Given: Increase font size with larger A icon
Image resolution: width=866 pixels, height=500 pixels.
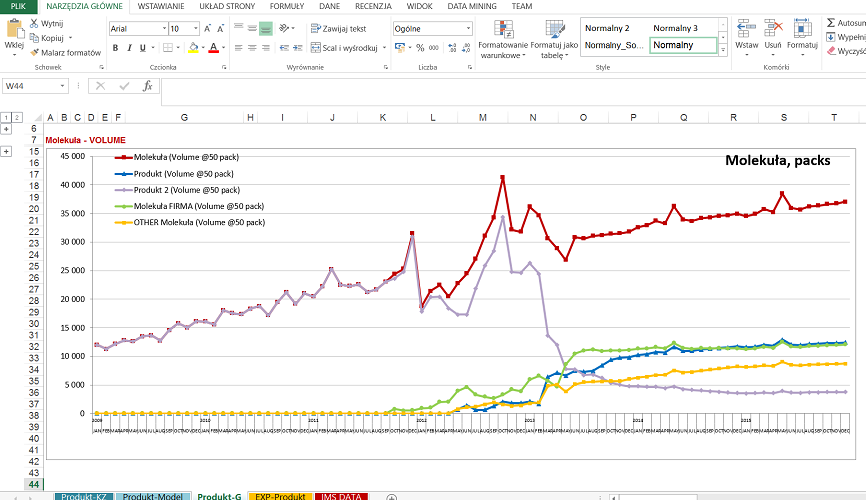Looking at the screenshot, I should pos(207,29).
